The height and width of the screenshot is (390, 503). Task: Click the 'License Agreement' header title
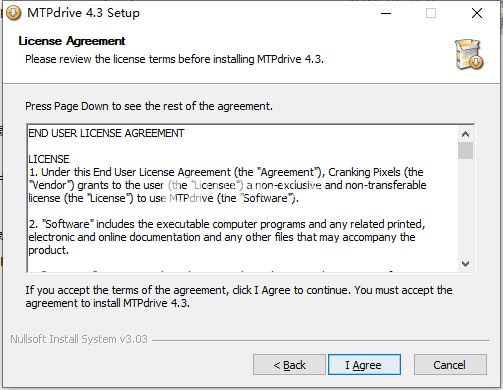tap(72, 41)
